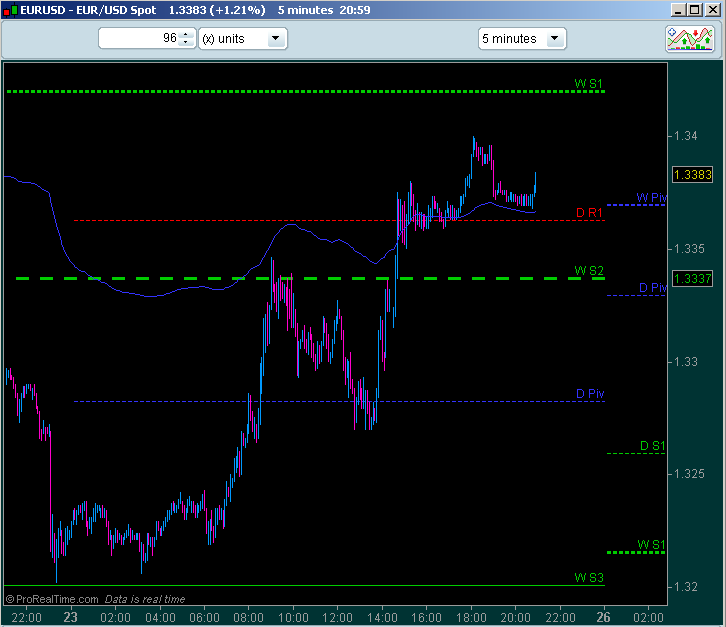
Task: Open the indicators and trading systems icon
Action: [689, 39]
